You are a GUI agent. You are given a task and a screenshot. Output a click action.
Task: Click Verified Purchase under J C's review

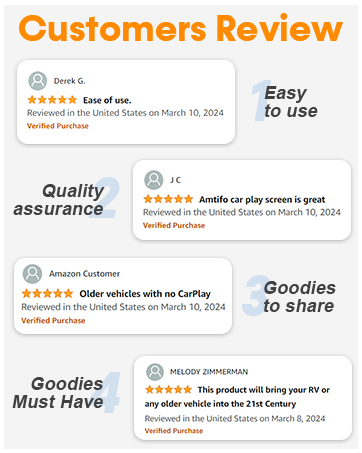174,225
